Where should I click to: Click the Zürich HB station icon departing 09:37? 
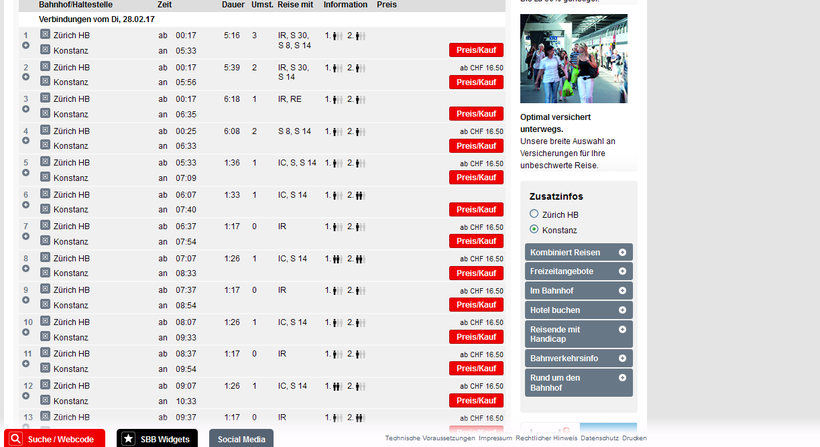(x=45, y=416)
